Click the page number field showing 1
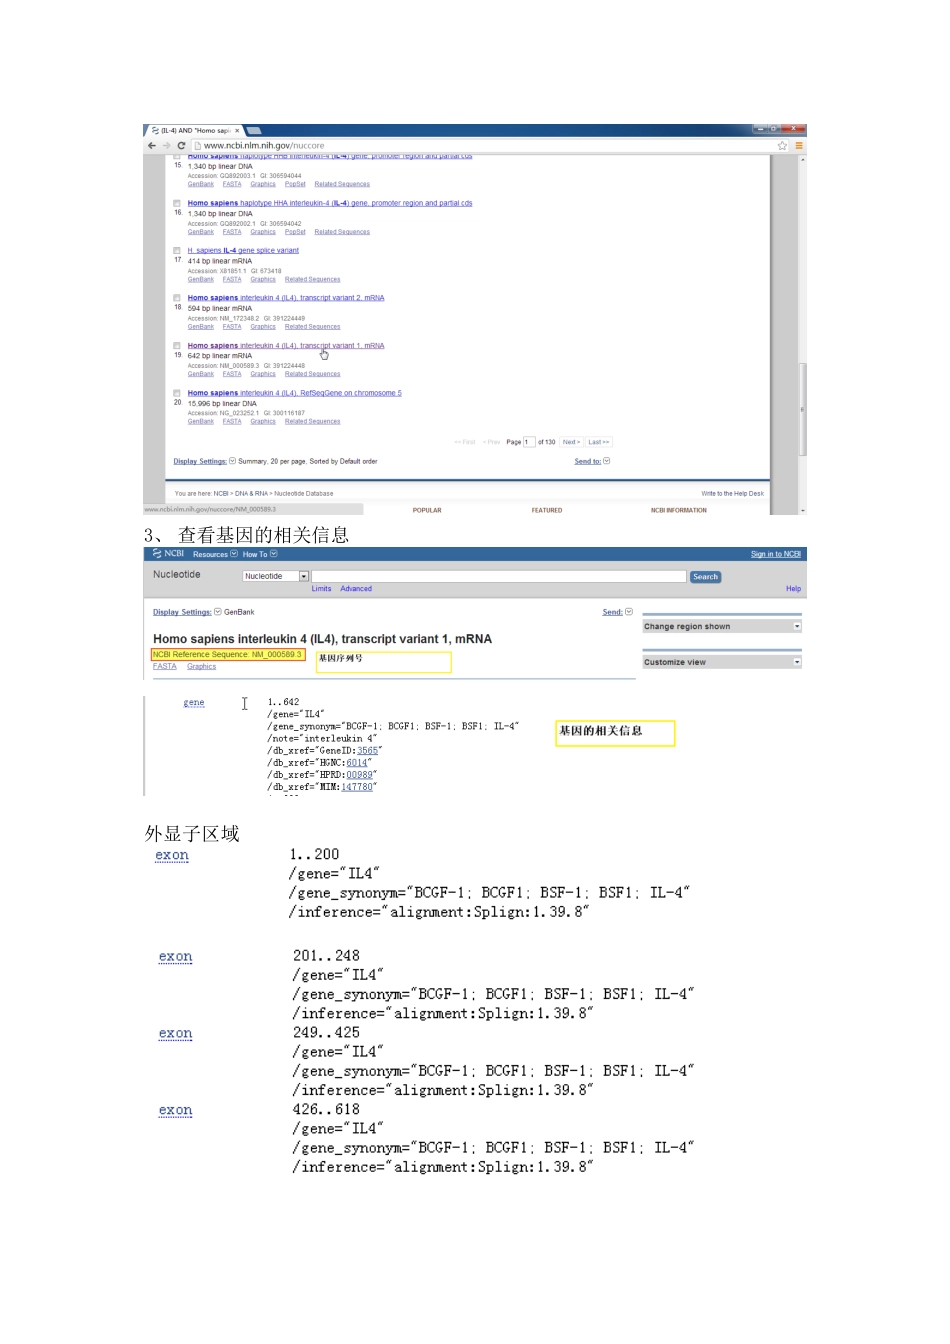This screenshot has width=950, height=1344. point(529,442)
